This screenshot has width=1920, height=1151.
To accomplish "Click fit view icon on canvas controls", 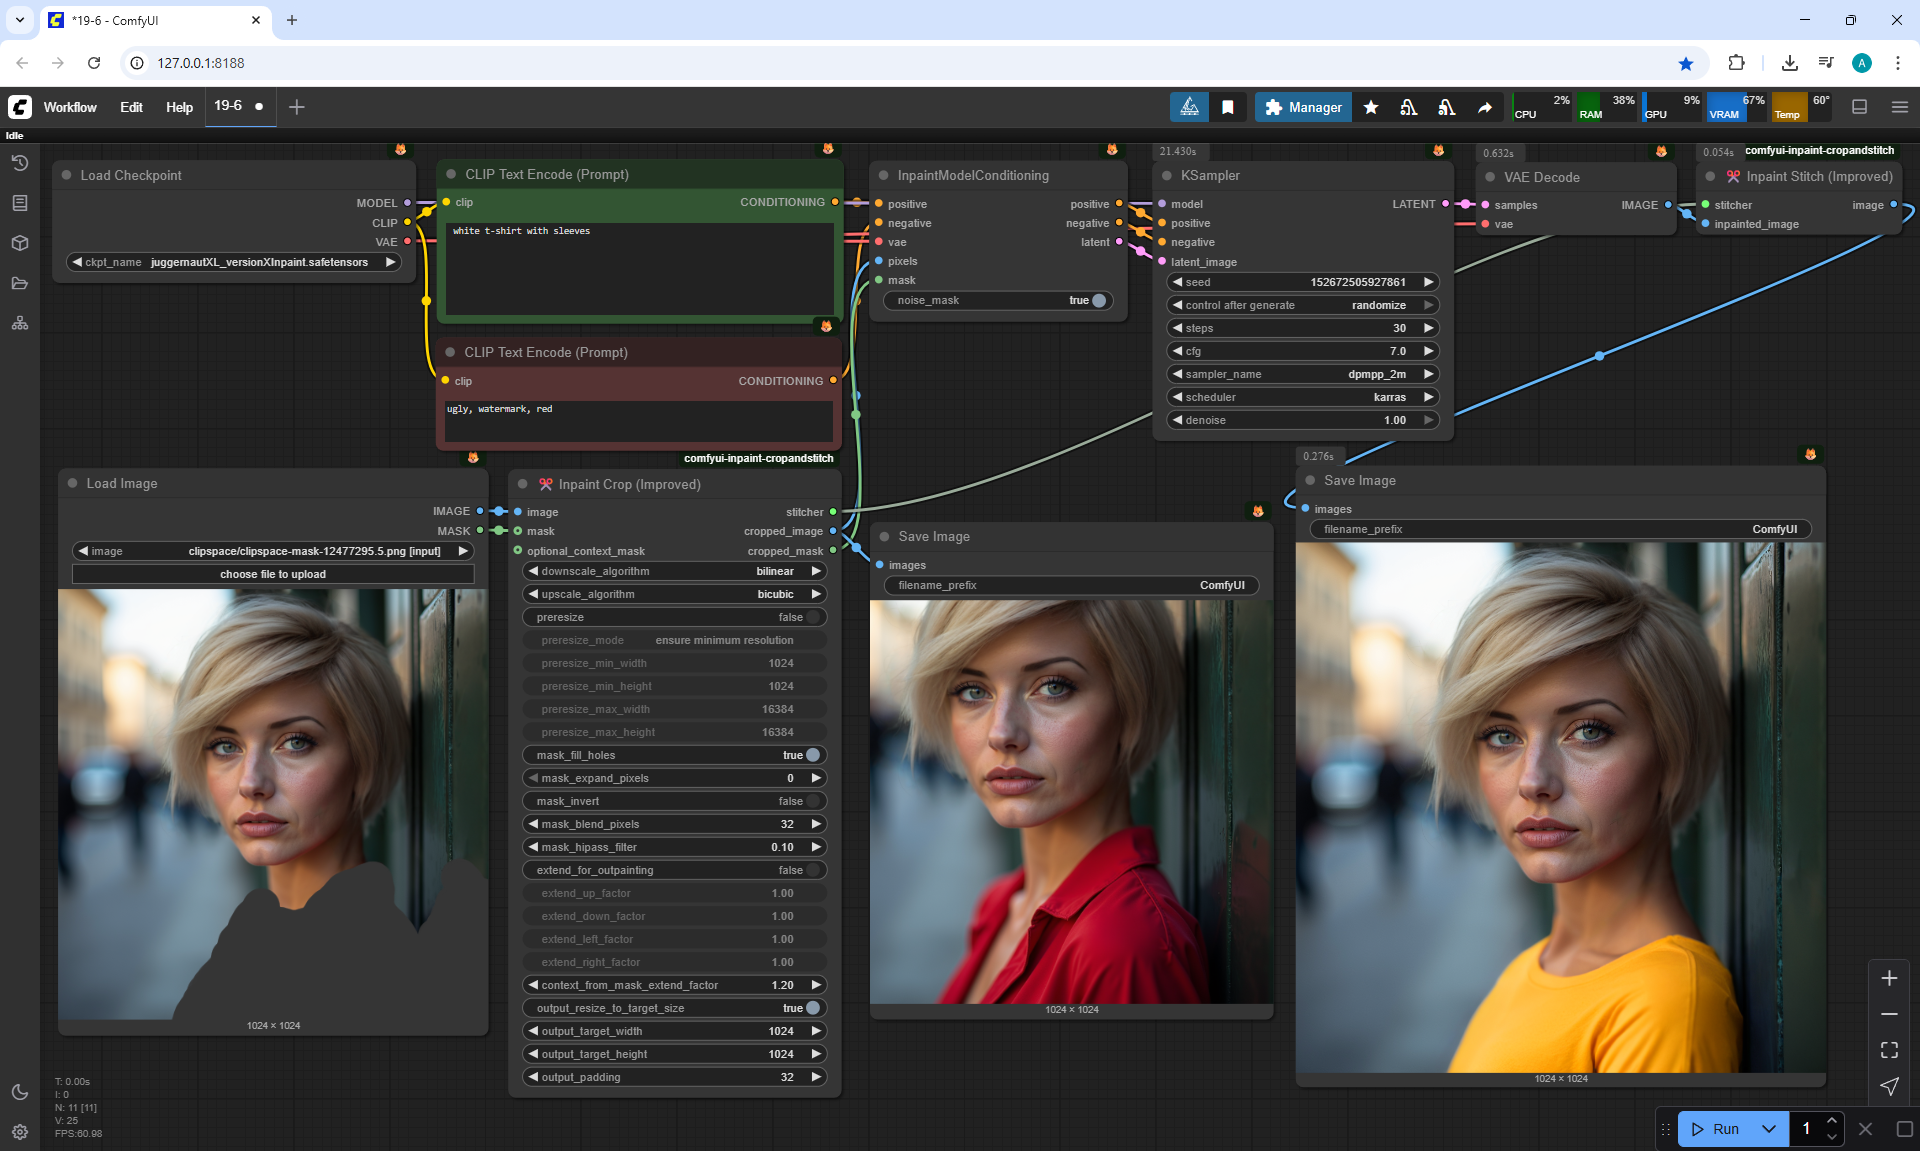I will click(x=1889, y=1050).
